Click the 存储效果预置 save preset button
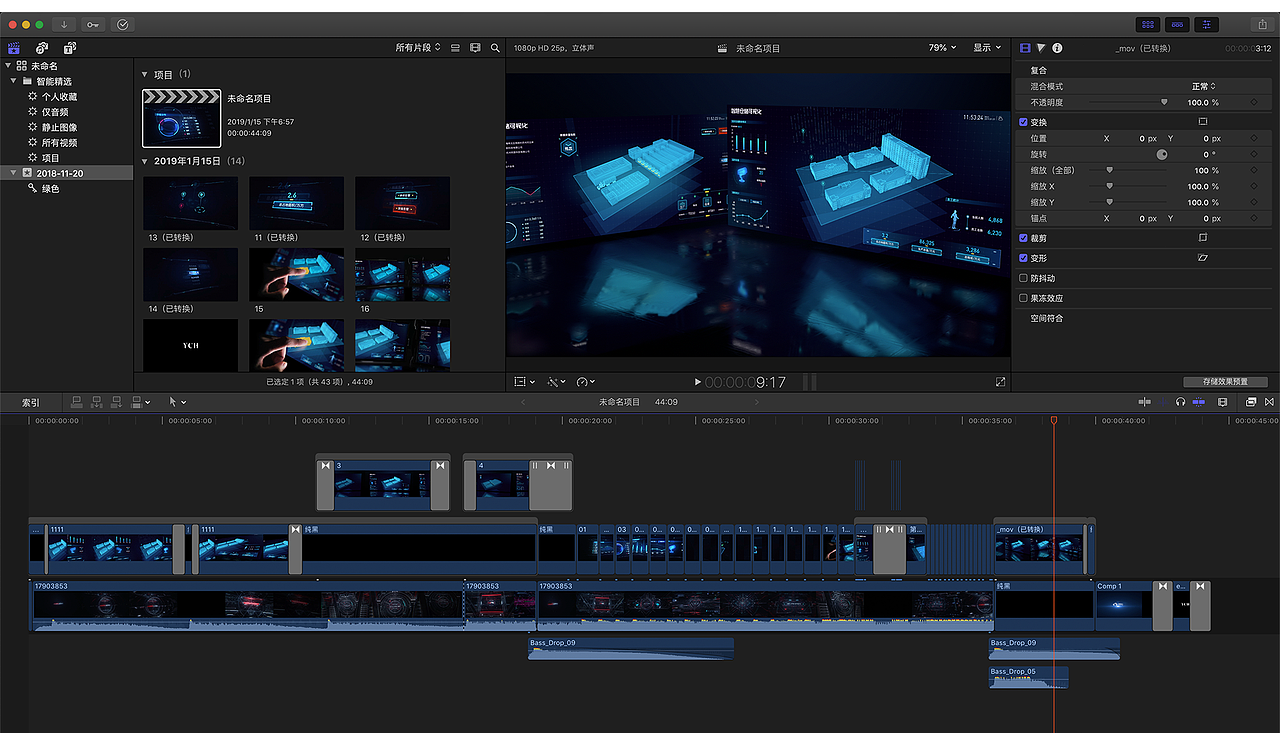The height and width of the screenshot is (733, 1280). [x=1224, y=382]
